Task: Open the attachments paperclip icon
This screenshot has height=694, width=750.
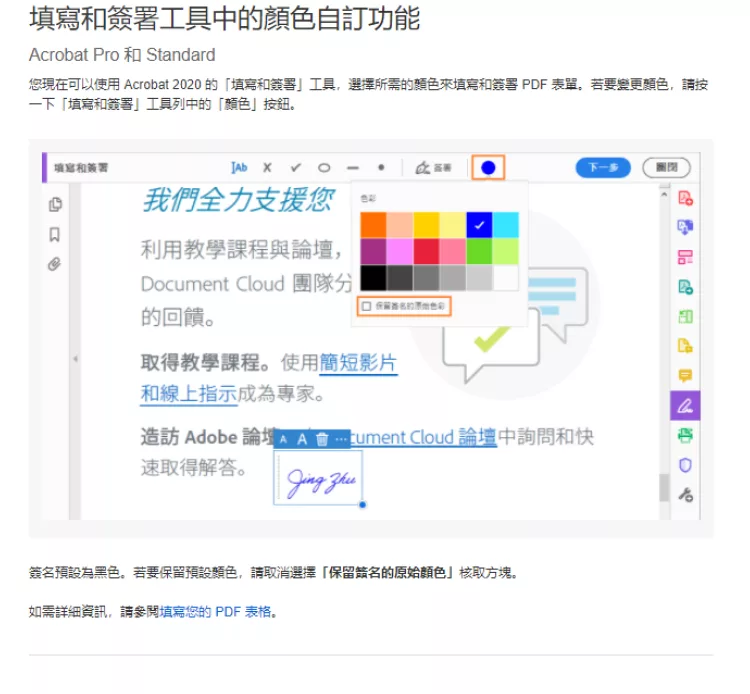Action: pos(55,265)
